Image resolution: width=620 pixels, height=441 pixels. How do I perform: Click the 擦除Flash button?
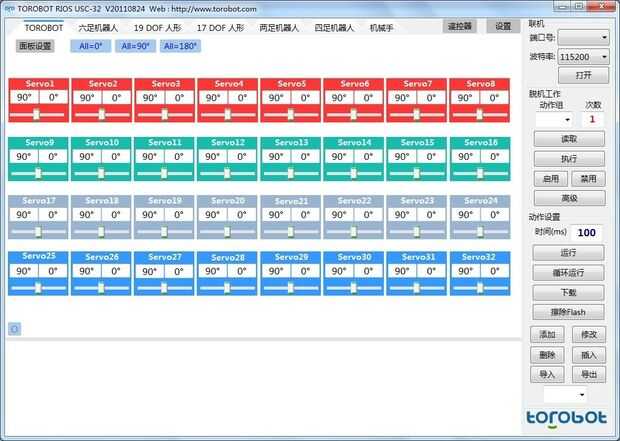[569, 312]
